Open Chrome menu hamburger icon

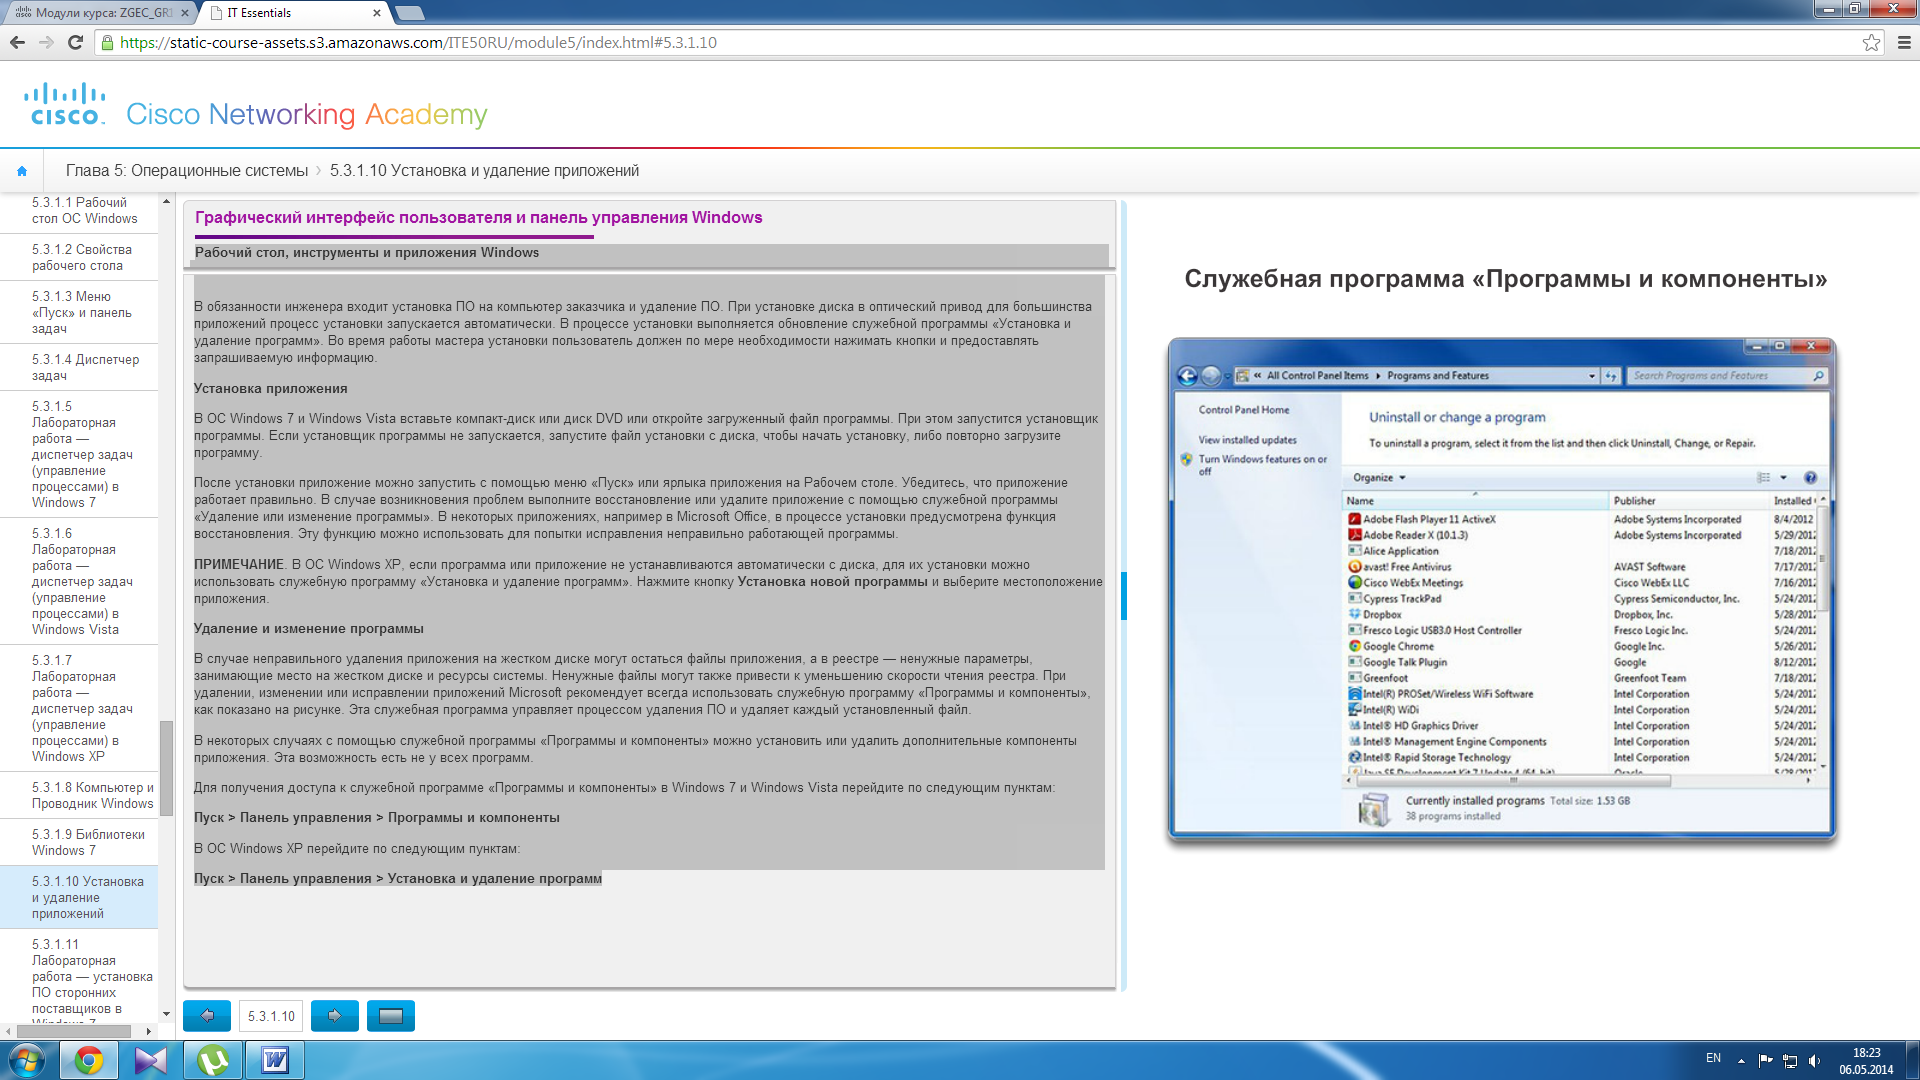(1904, 42)
